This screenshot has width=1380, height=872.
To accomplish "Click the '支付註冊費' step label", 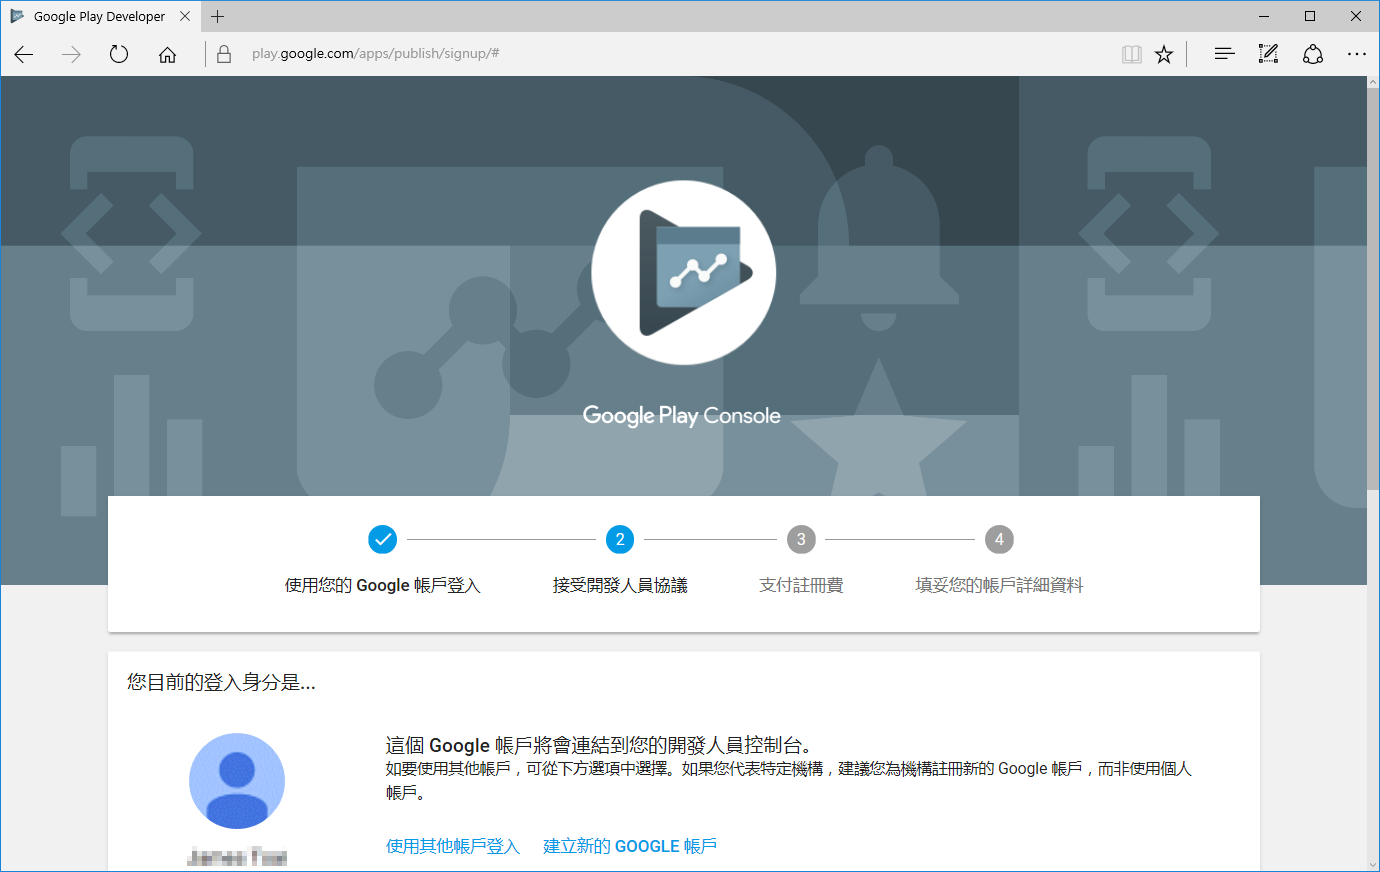I will [801, 585].
